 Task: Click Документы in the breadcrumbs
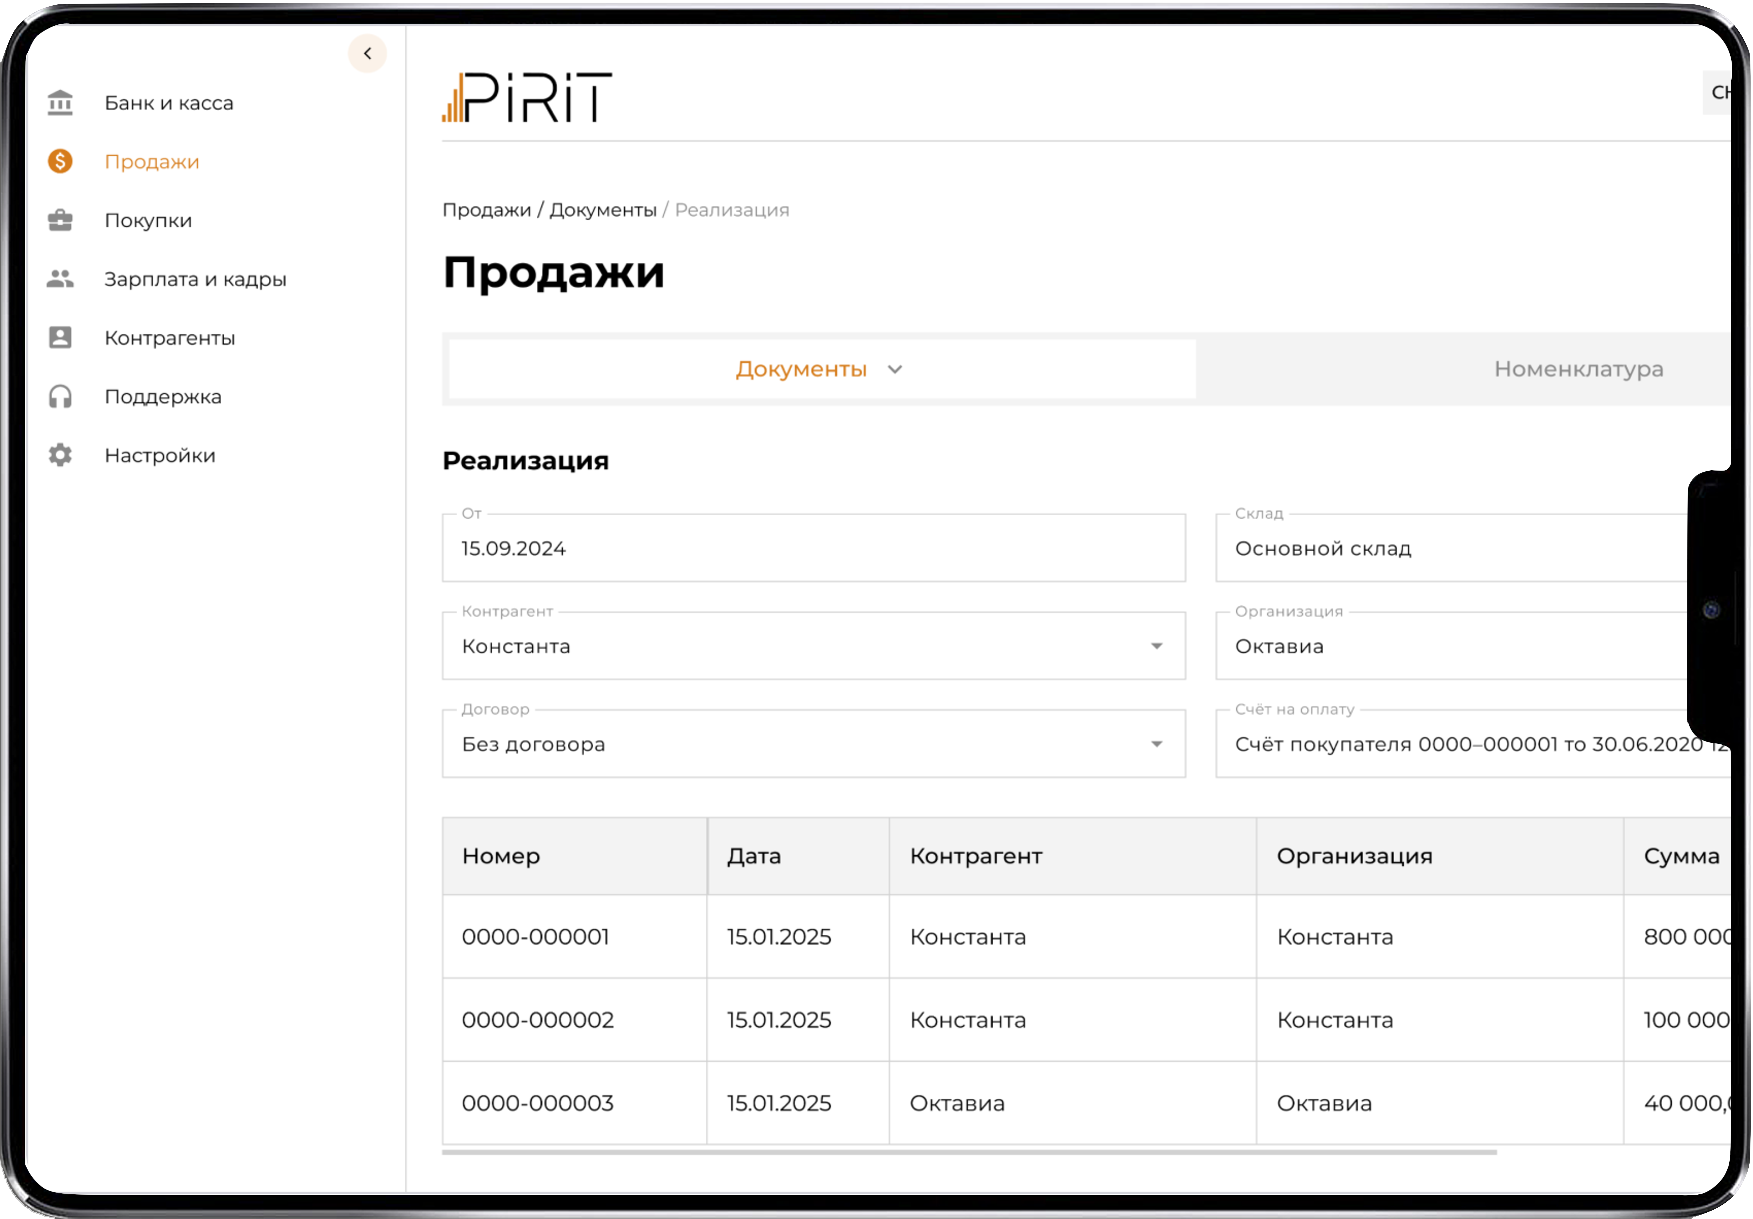coord(604,209)
